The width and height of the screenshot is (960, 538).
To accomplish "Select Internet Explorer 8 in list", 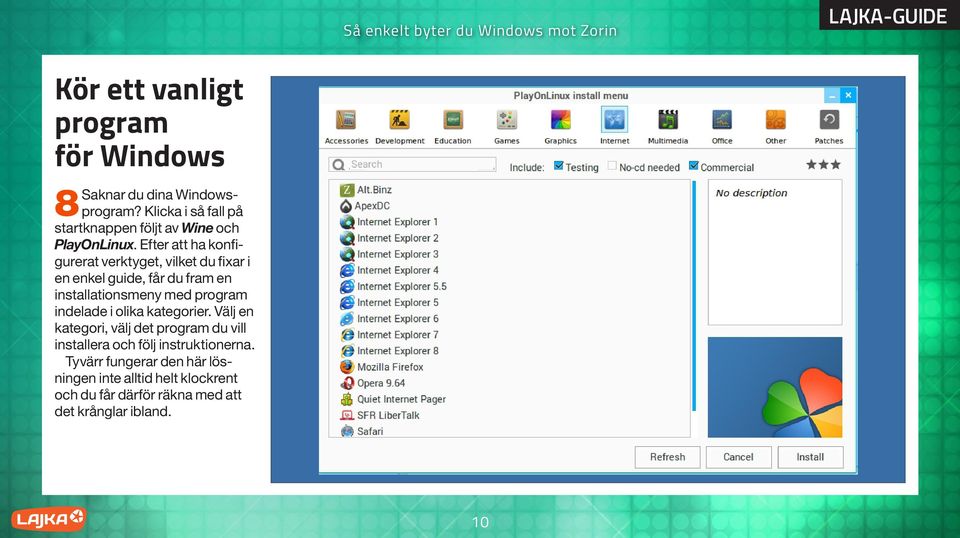I will (x=397, y=351).
